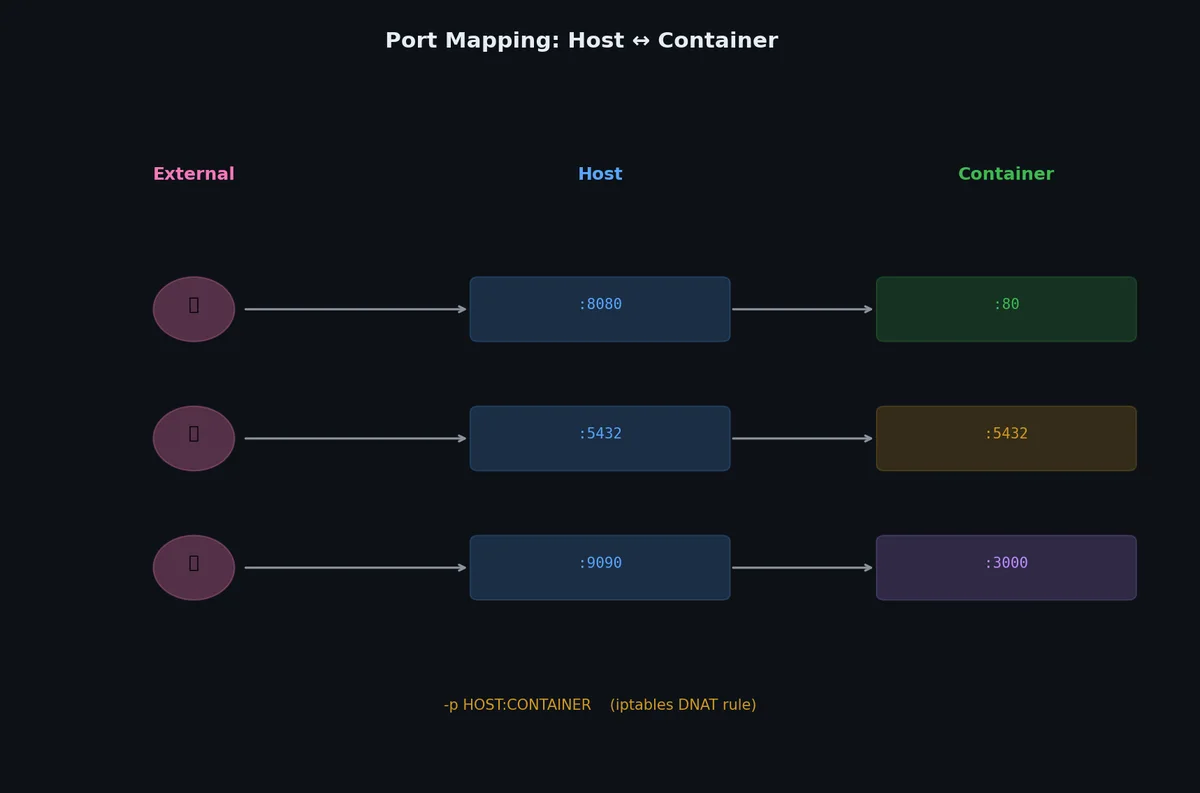Image resolution: width=1200 pixels, height=793 pixels.
Task: Click the '-p HOST:CONTAINER' text
Action: tap(517, 705)
